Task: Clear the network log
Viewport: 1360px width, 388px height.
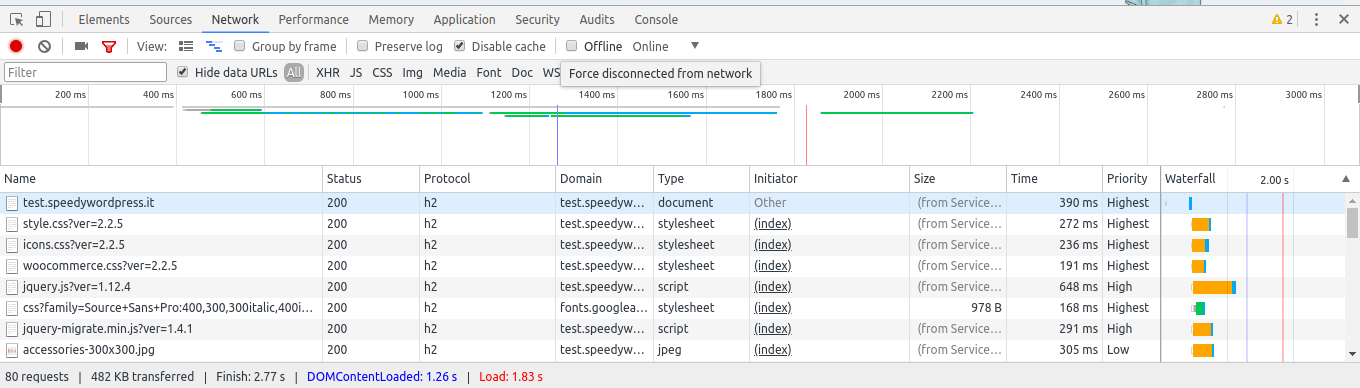Action: pos(44,46)
